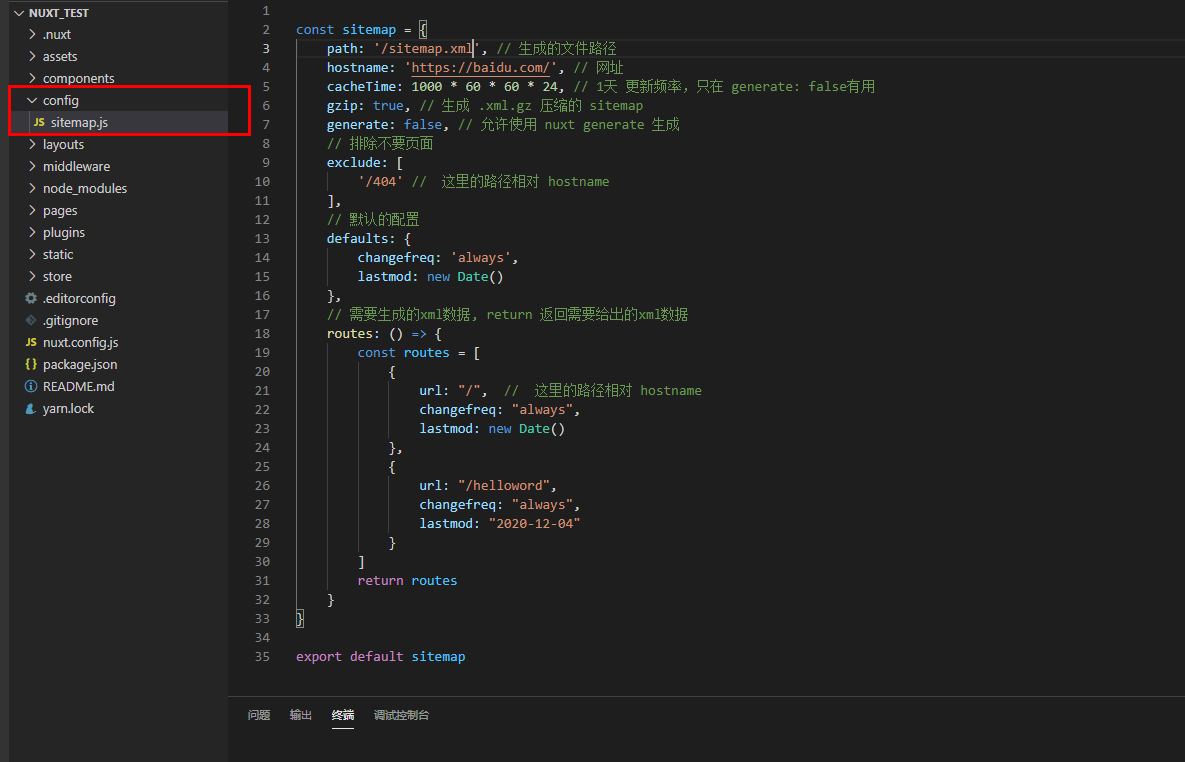Image resolution: width=1185 pixels, height=762 pixels.
Task: Click line number 18 in the gutter
Action: pyautogui.click(x=262, y=333)
